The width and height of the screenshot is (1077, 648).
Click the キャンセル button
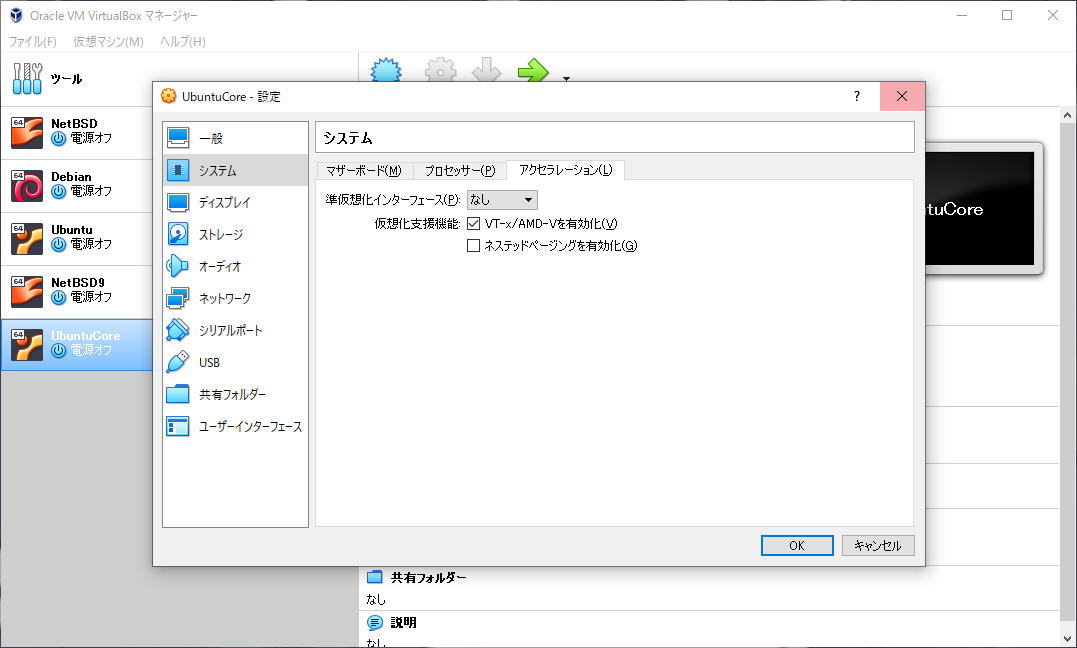point(878,546)
